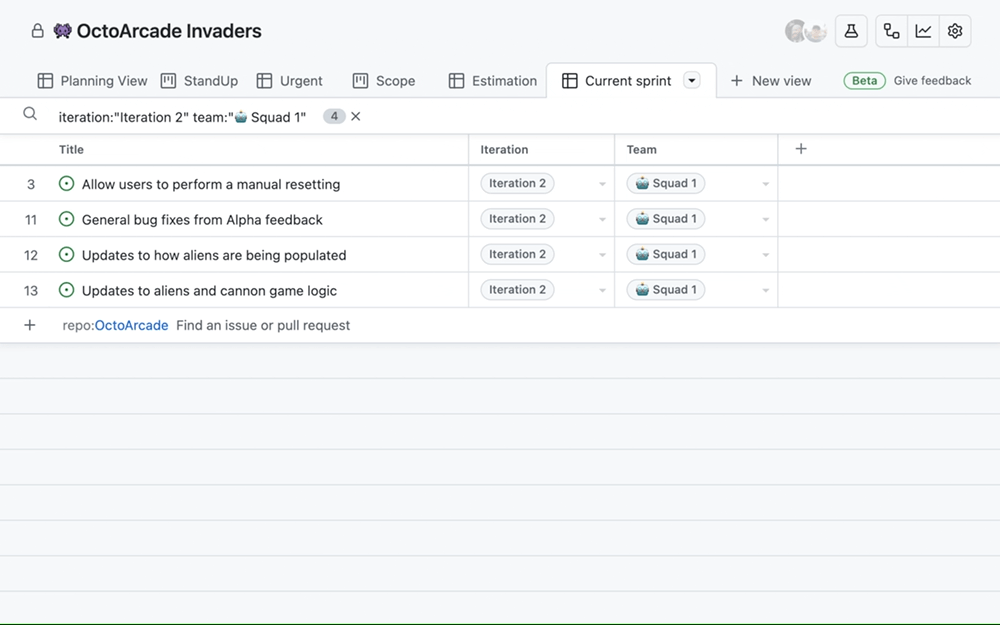Screen dimensions: 1000x625
Task: Open project settings gear icon
Action: click(955, 31)
